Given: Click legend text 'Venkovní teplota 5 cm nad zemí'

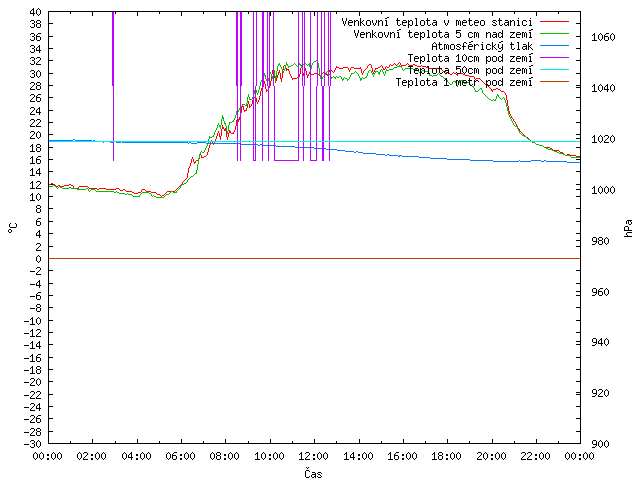Looking at the screenshot, I should pyautogui.click(x=443, y=34).
